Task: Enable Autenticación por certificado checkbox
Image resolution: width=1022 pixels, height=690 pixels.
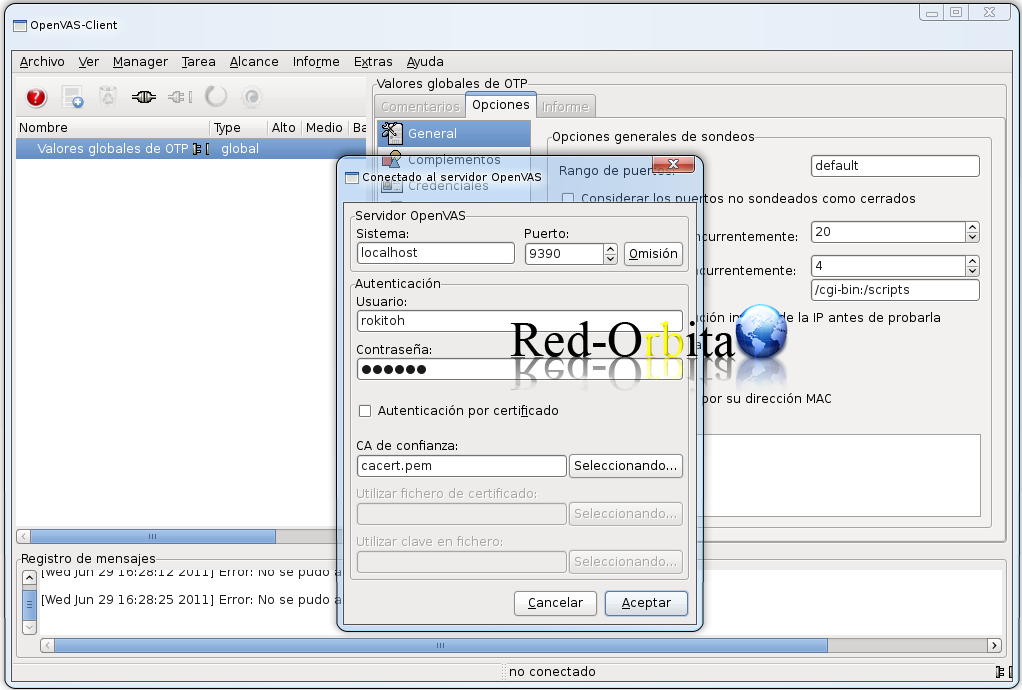Action: coord(365,411)
